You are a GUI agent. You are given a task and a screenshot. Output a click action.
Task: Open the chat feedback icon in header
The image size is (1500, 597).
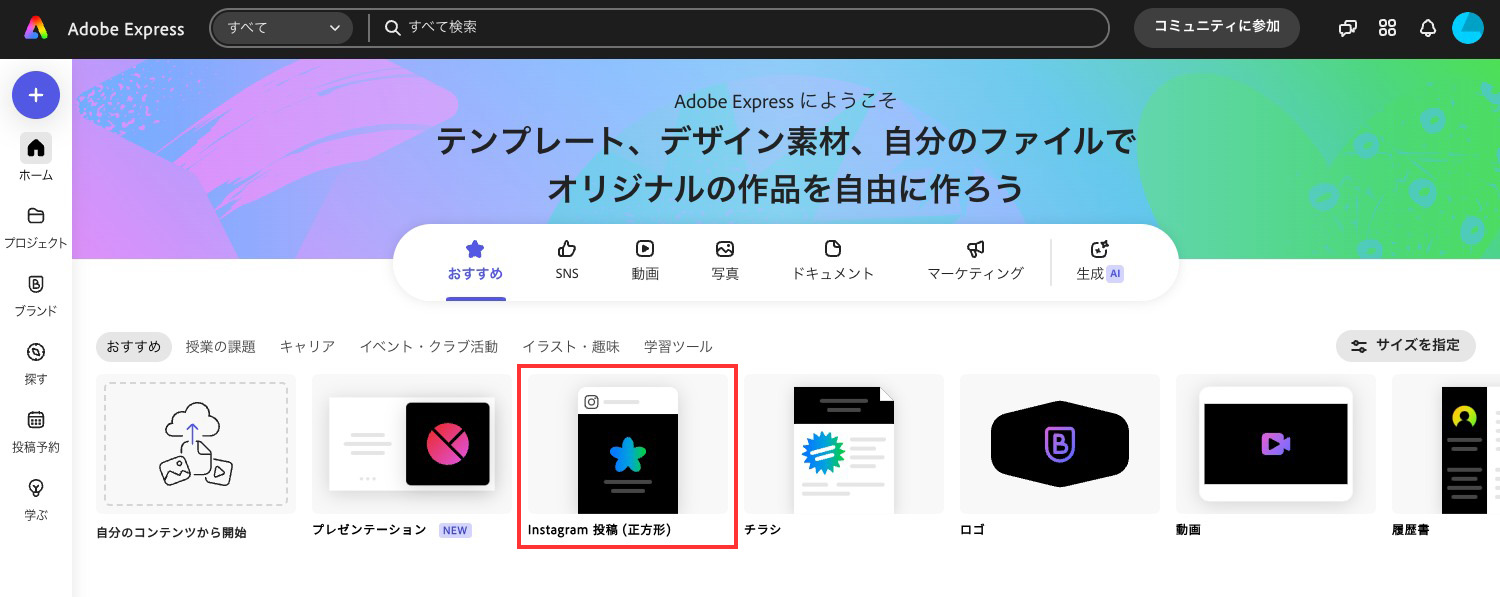1348,28
